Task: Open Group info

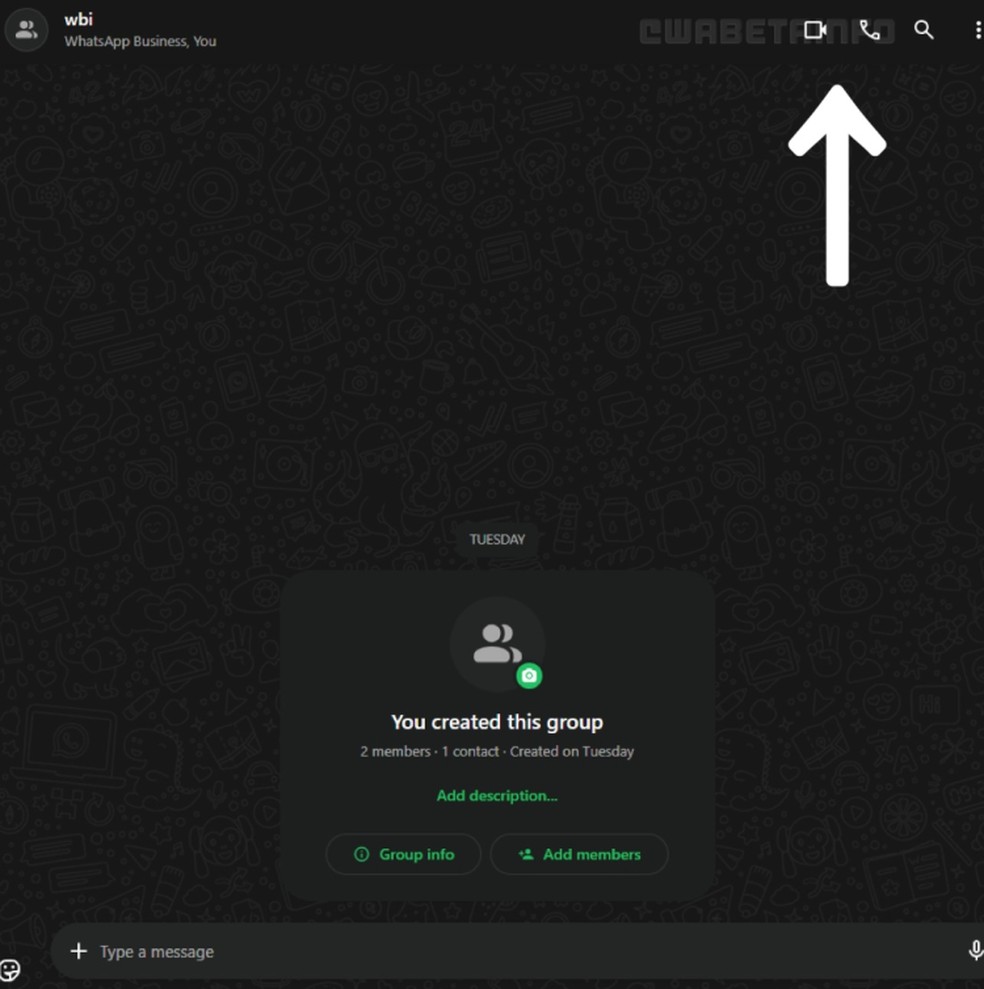Action: pos(403,854)
